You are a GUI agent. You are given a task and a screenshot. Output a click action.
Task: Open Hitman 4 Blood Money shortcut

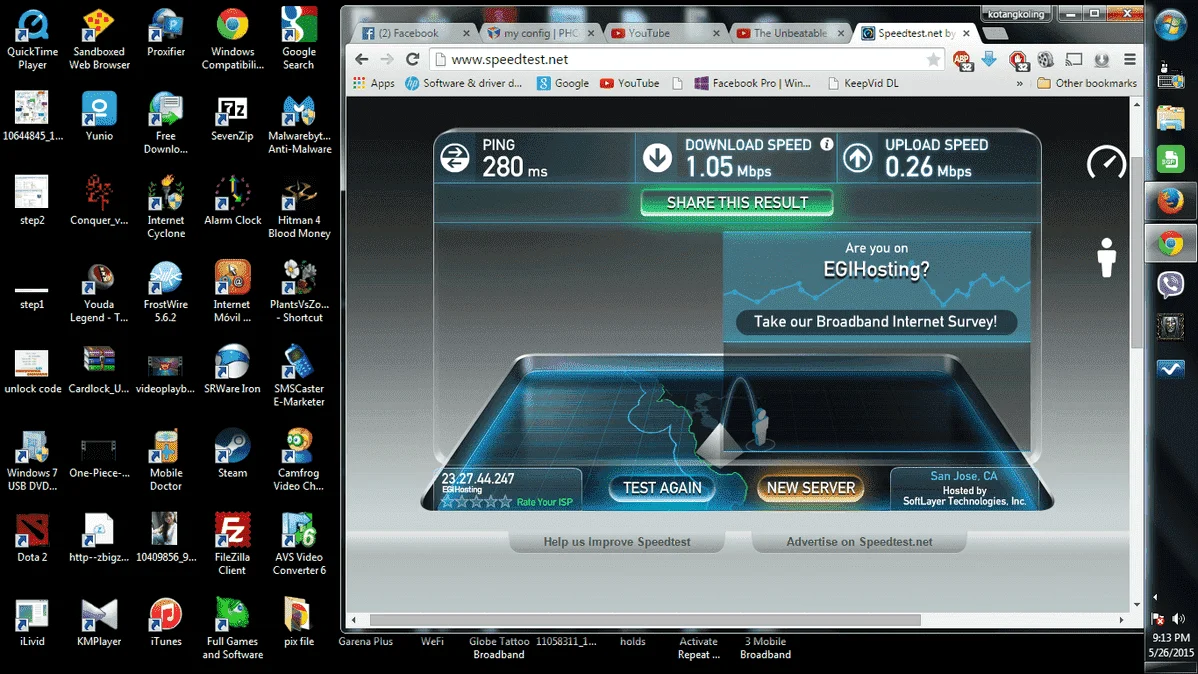pyautogui.click(x=299, y=208)
